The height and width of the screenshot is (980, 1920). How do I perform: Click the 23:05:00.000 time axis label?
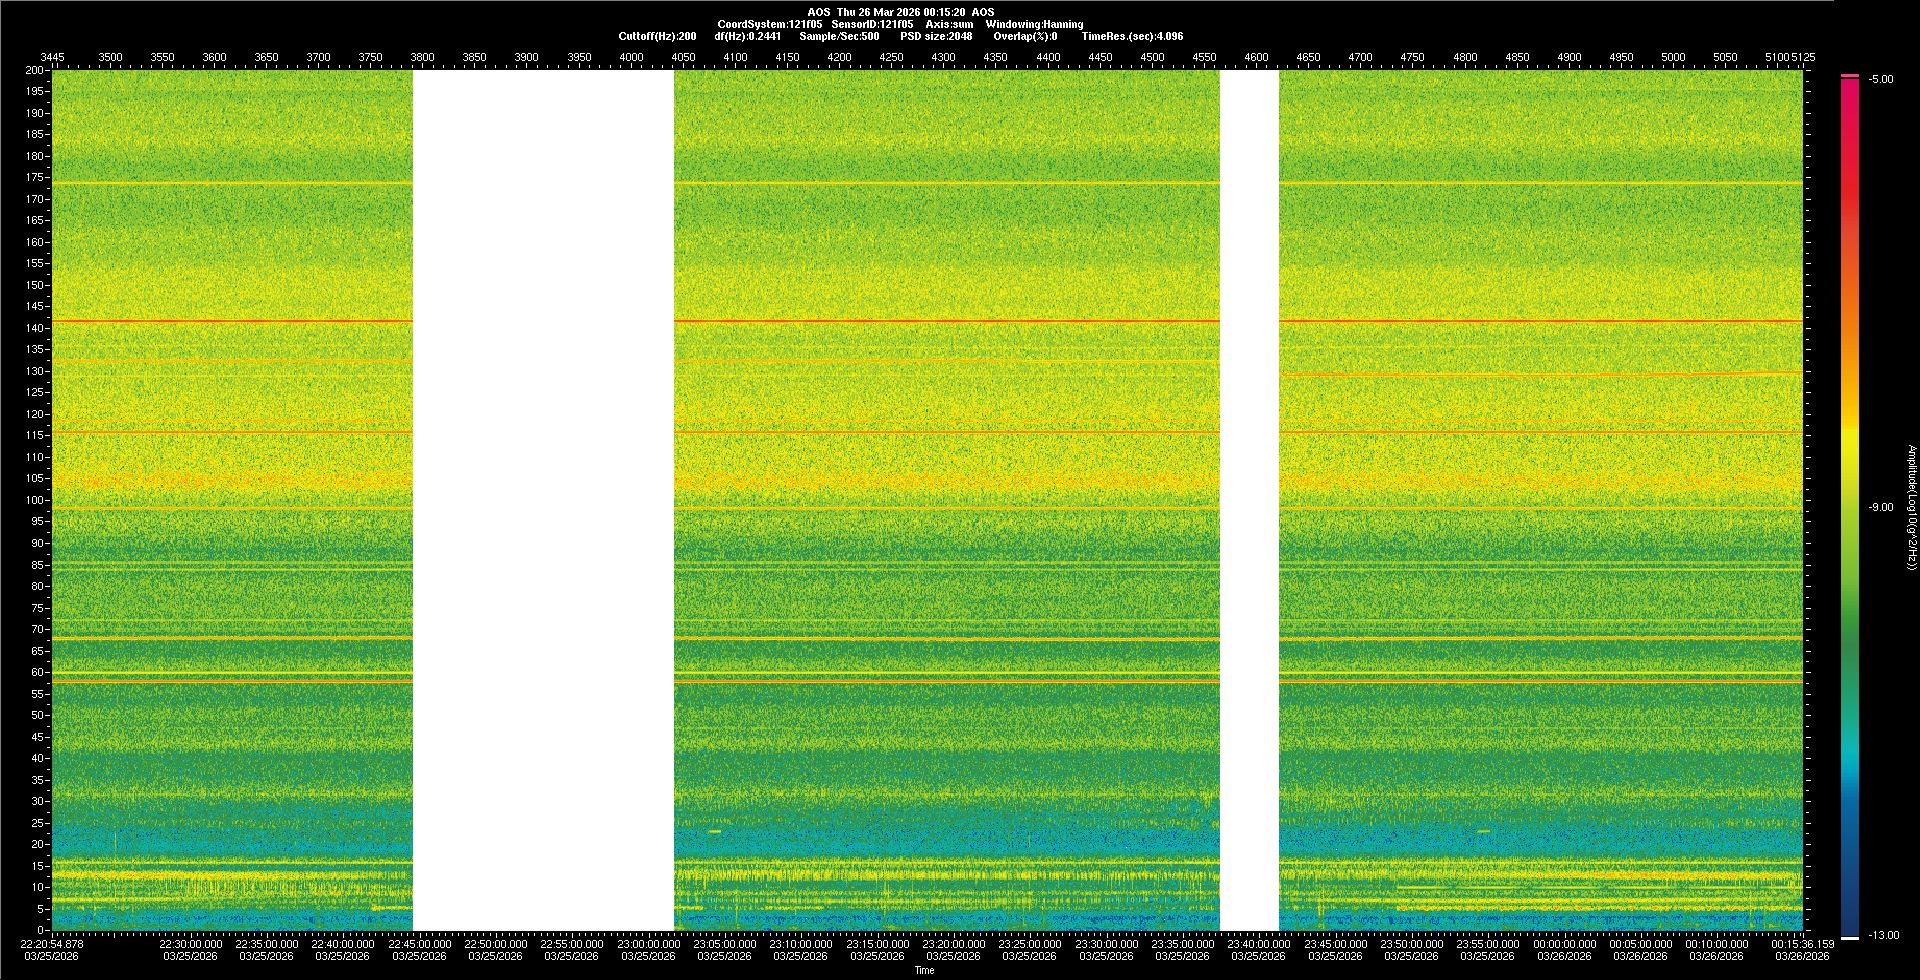pyautogui.click(x=724, y=943)
